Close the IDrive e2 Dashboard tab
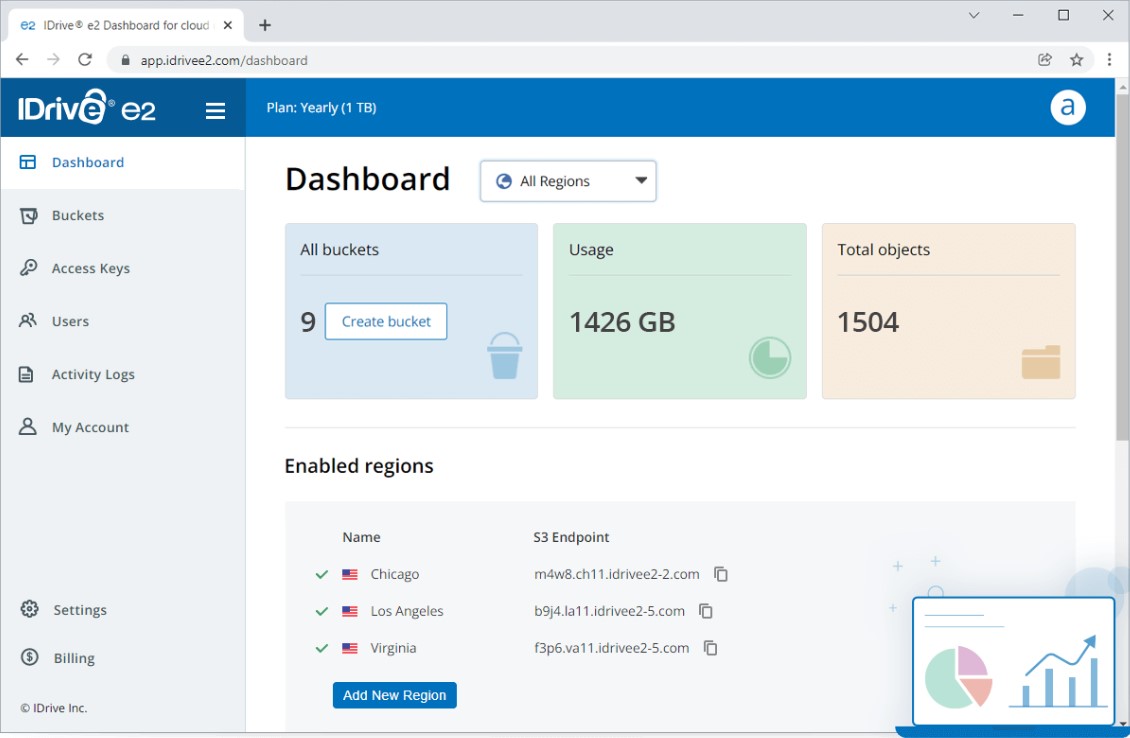 click(228, 25)
